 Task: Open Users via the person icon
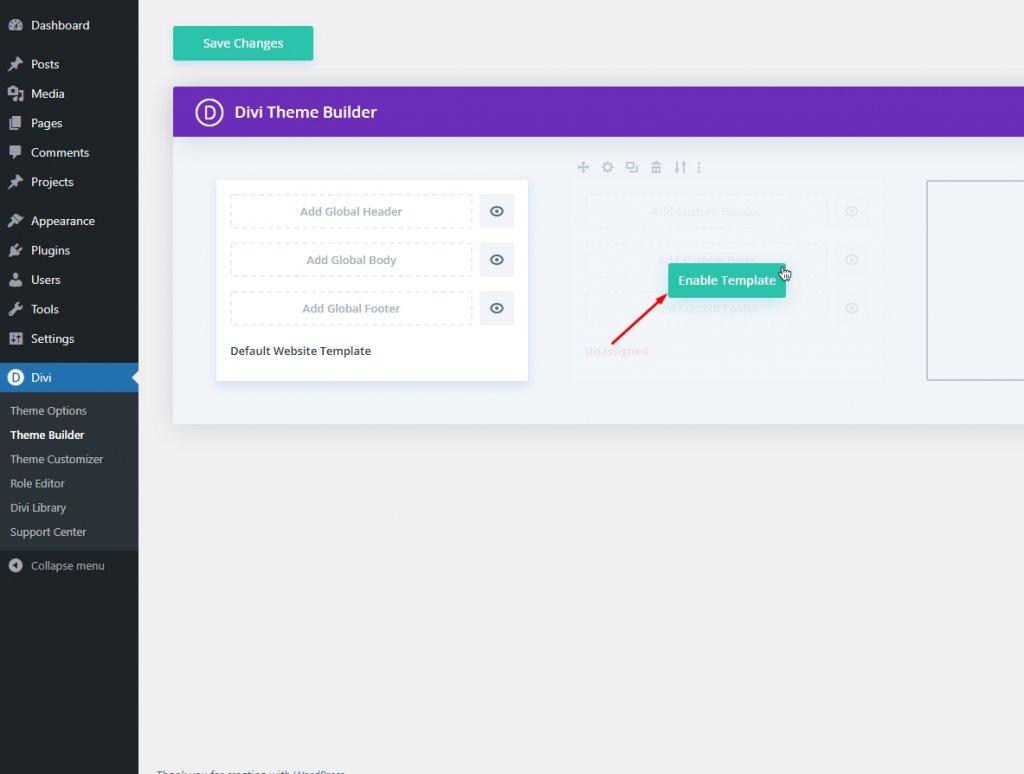click(x=16, y=280)
